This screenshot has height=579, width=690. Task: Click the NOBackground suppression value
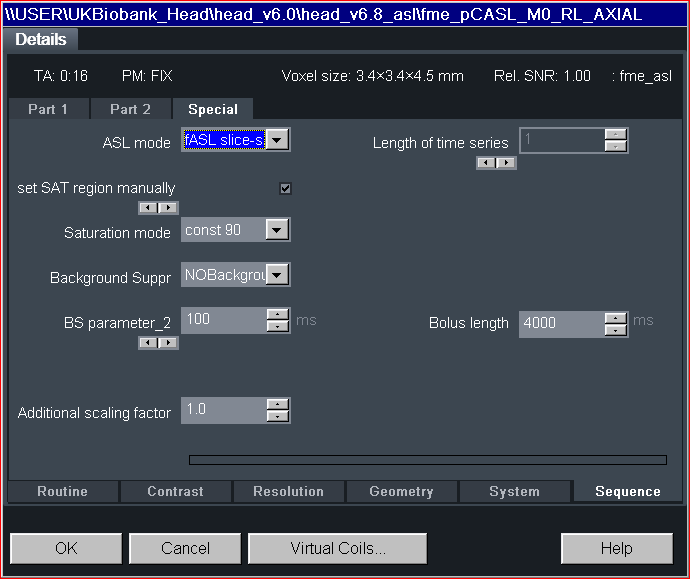coord(224,275)
